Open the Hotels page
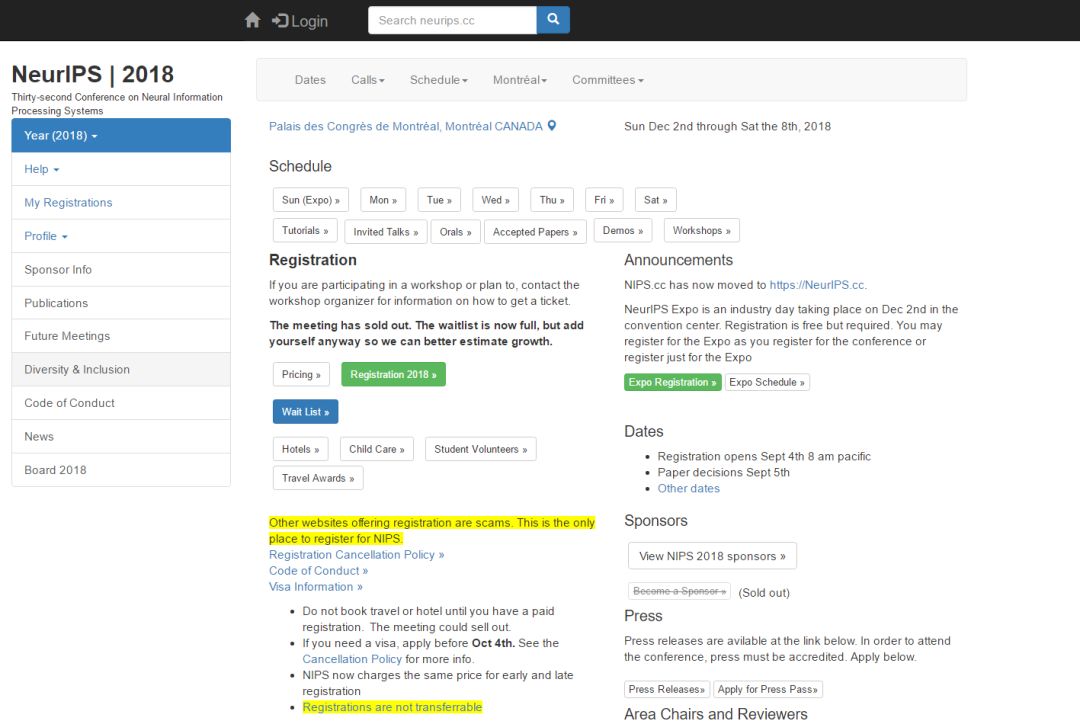 [300, 449]
